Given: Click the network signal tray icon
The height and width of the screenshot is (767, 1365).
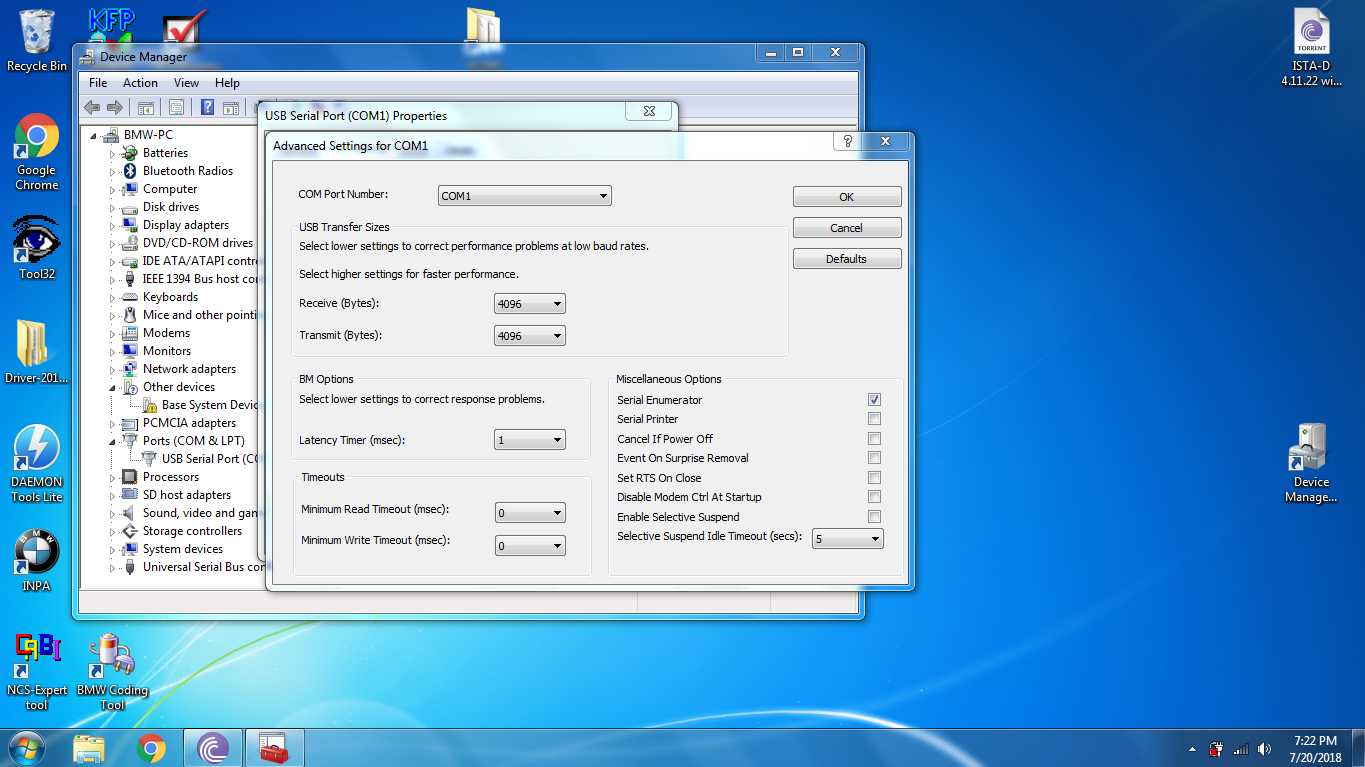Looking at the screenshot, I should pyautogui.click(x=1241, y=749).
